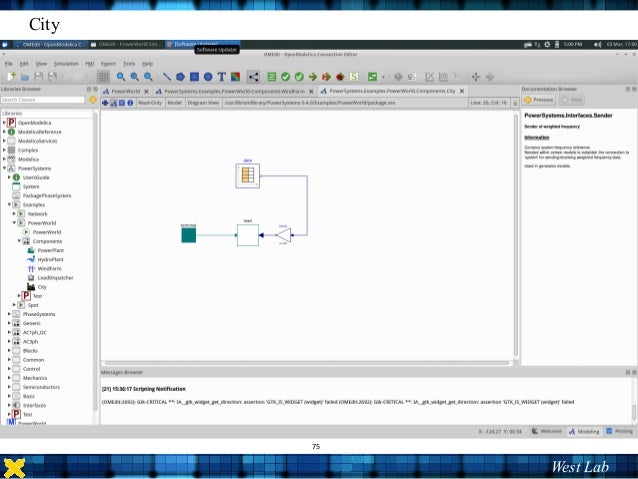The height and width of the screenshot is (479, 638).
Task: Select the Text tool in toolbar
Action: (221, 76)
